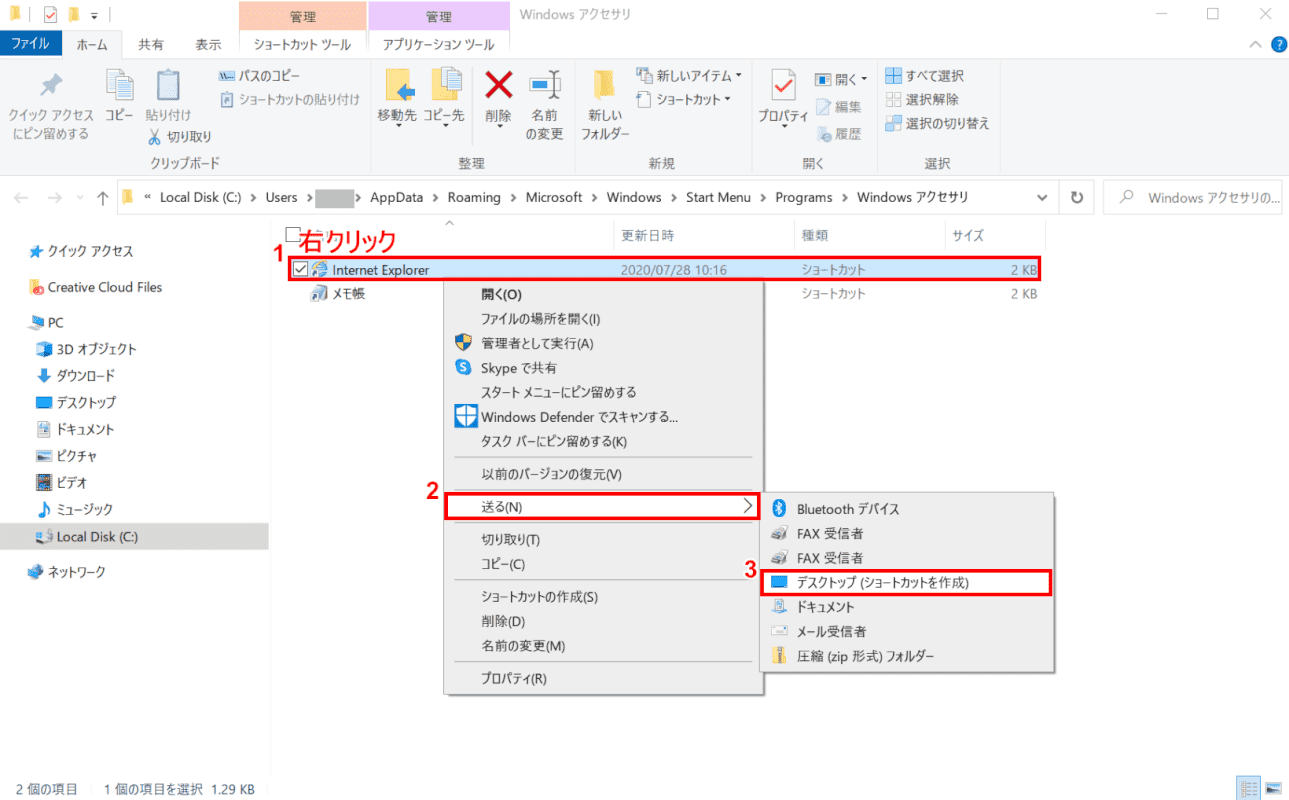Select Desktop (create shortcut) in submenu
The image size is (1289, 800).
point(907,582)
